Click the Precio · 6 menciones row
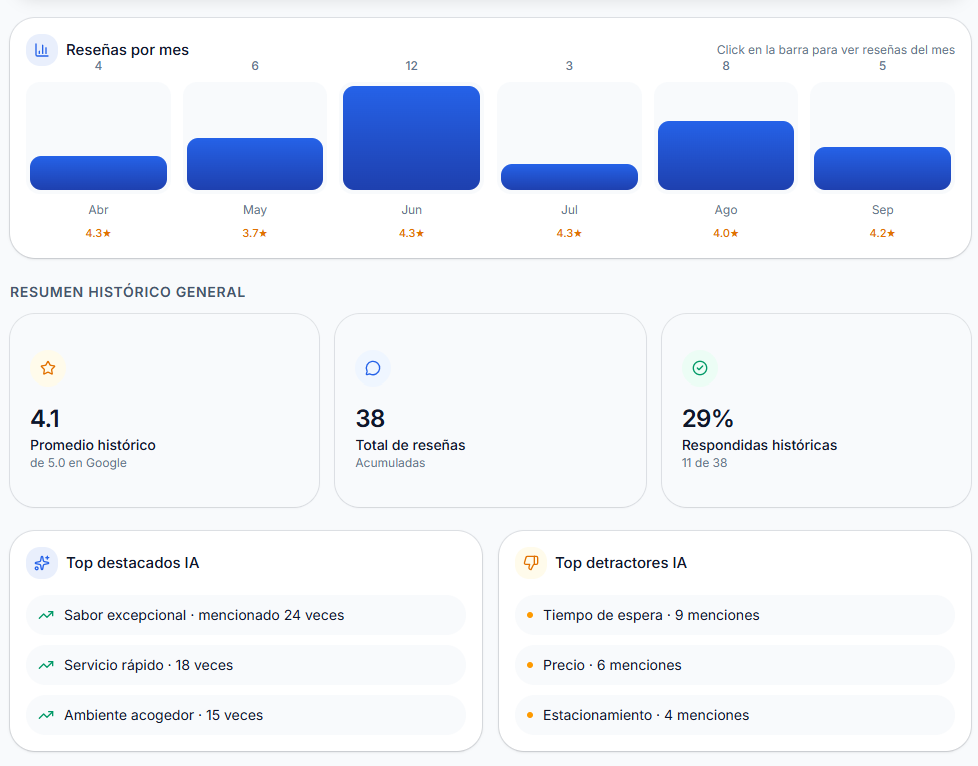Viewport: 978px width, 766px height. (x=735, y=665)
